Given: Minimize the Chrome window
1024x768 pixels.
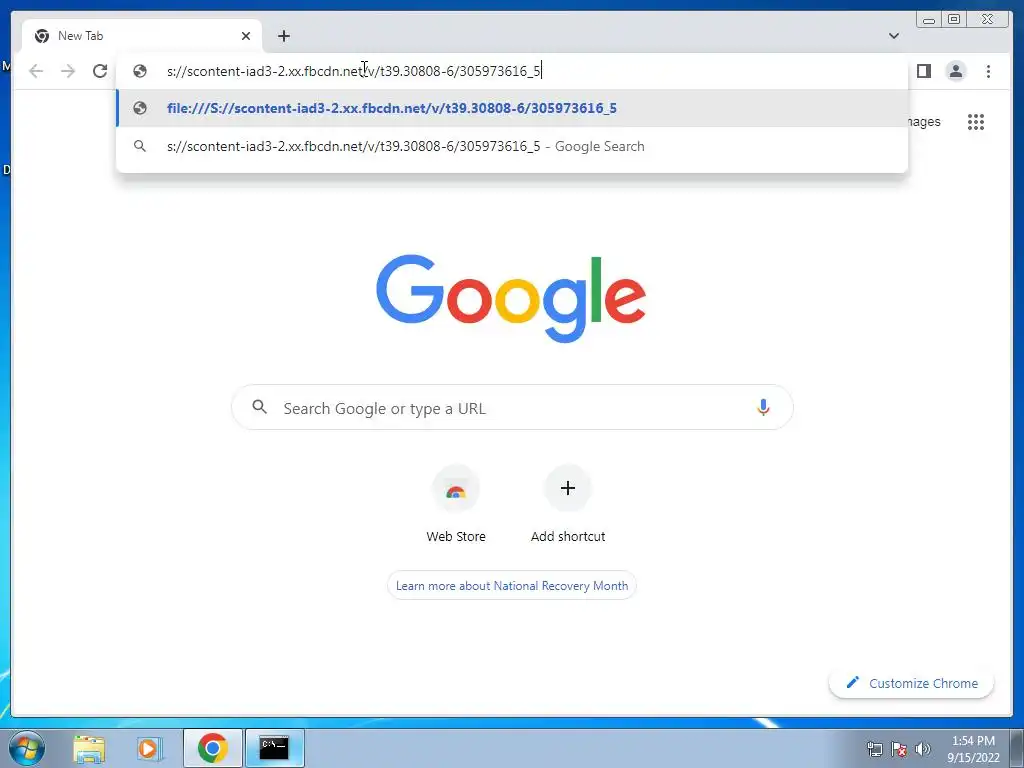Looking at the screenshot, I should coord(929,20).
